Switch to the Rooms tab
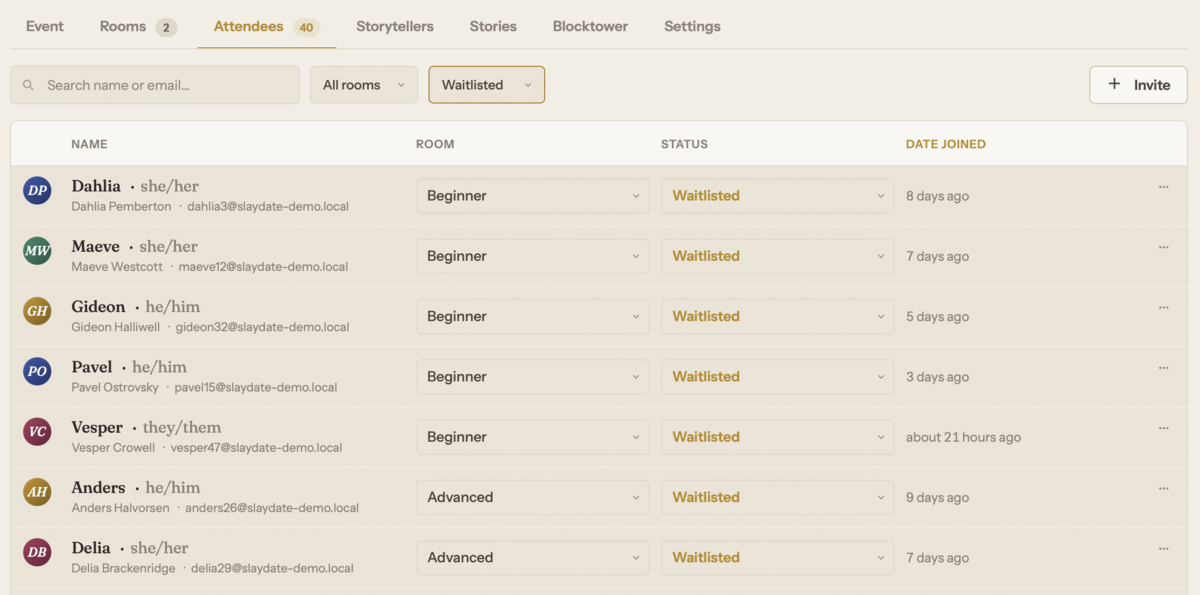Image resolution: width=1200 pixels, height=595 pixels. click(x=138, y=26)
